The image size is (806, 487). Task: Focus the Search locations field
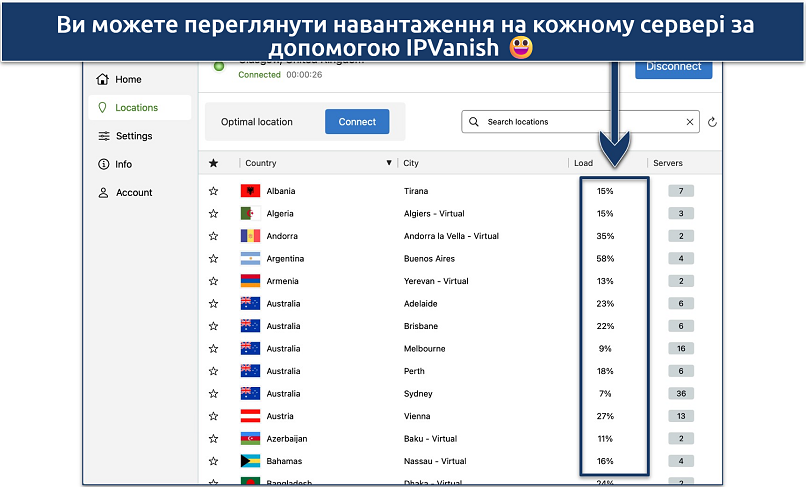[x=580, y=122]
